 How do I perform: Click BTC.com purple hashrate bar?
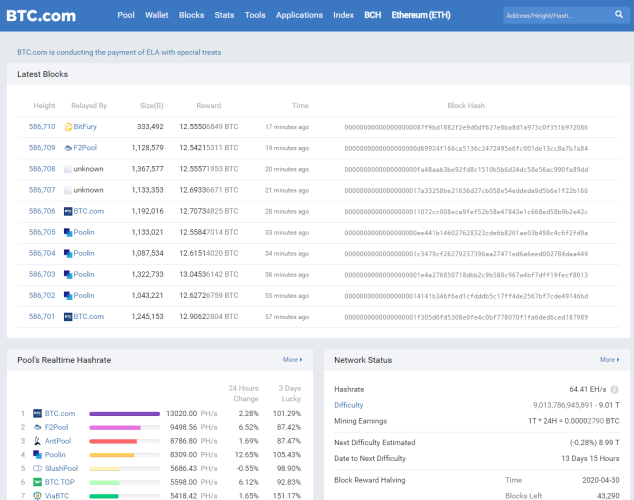[125, 414]
